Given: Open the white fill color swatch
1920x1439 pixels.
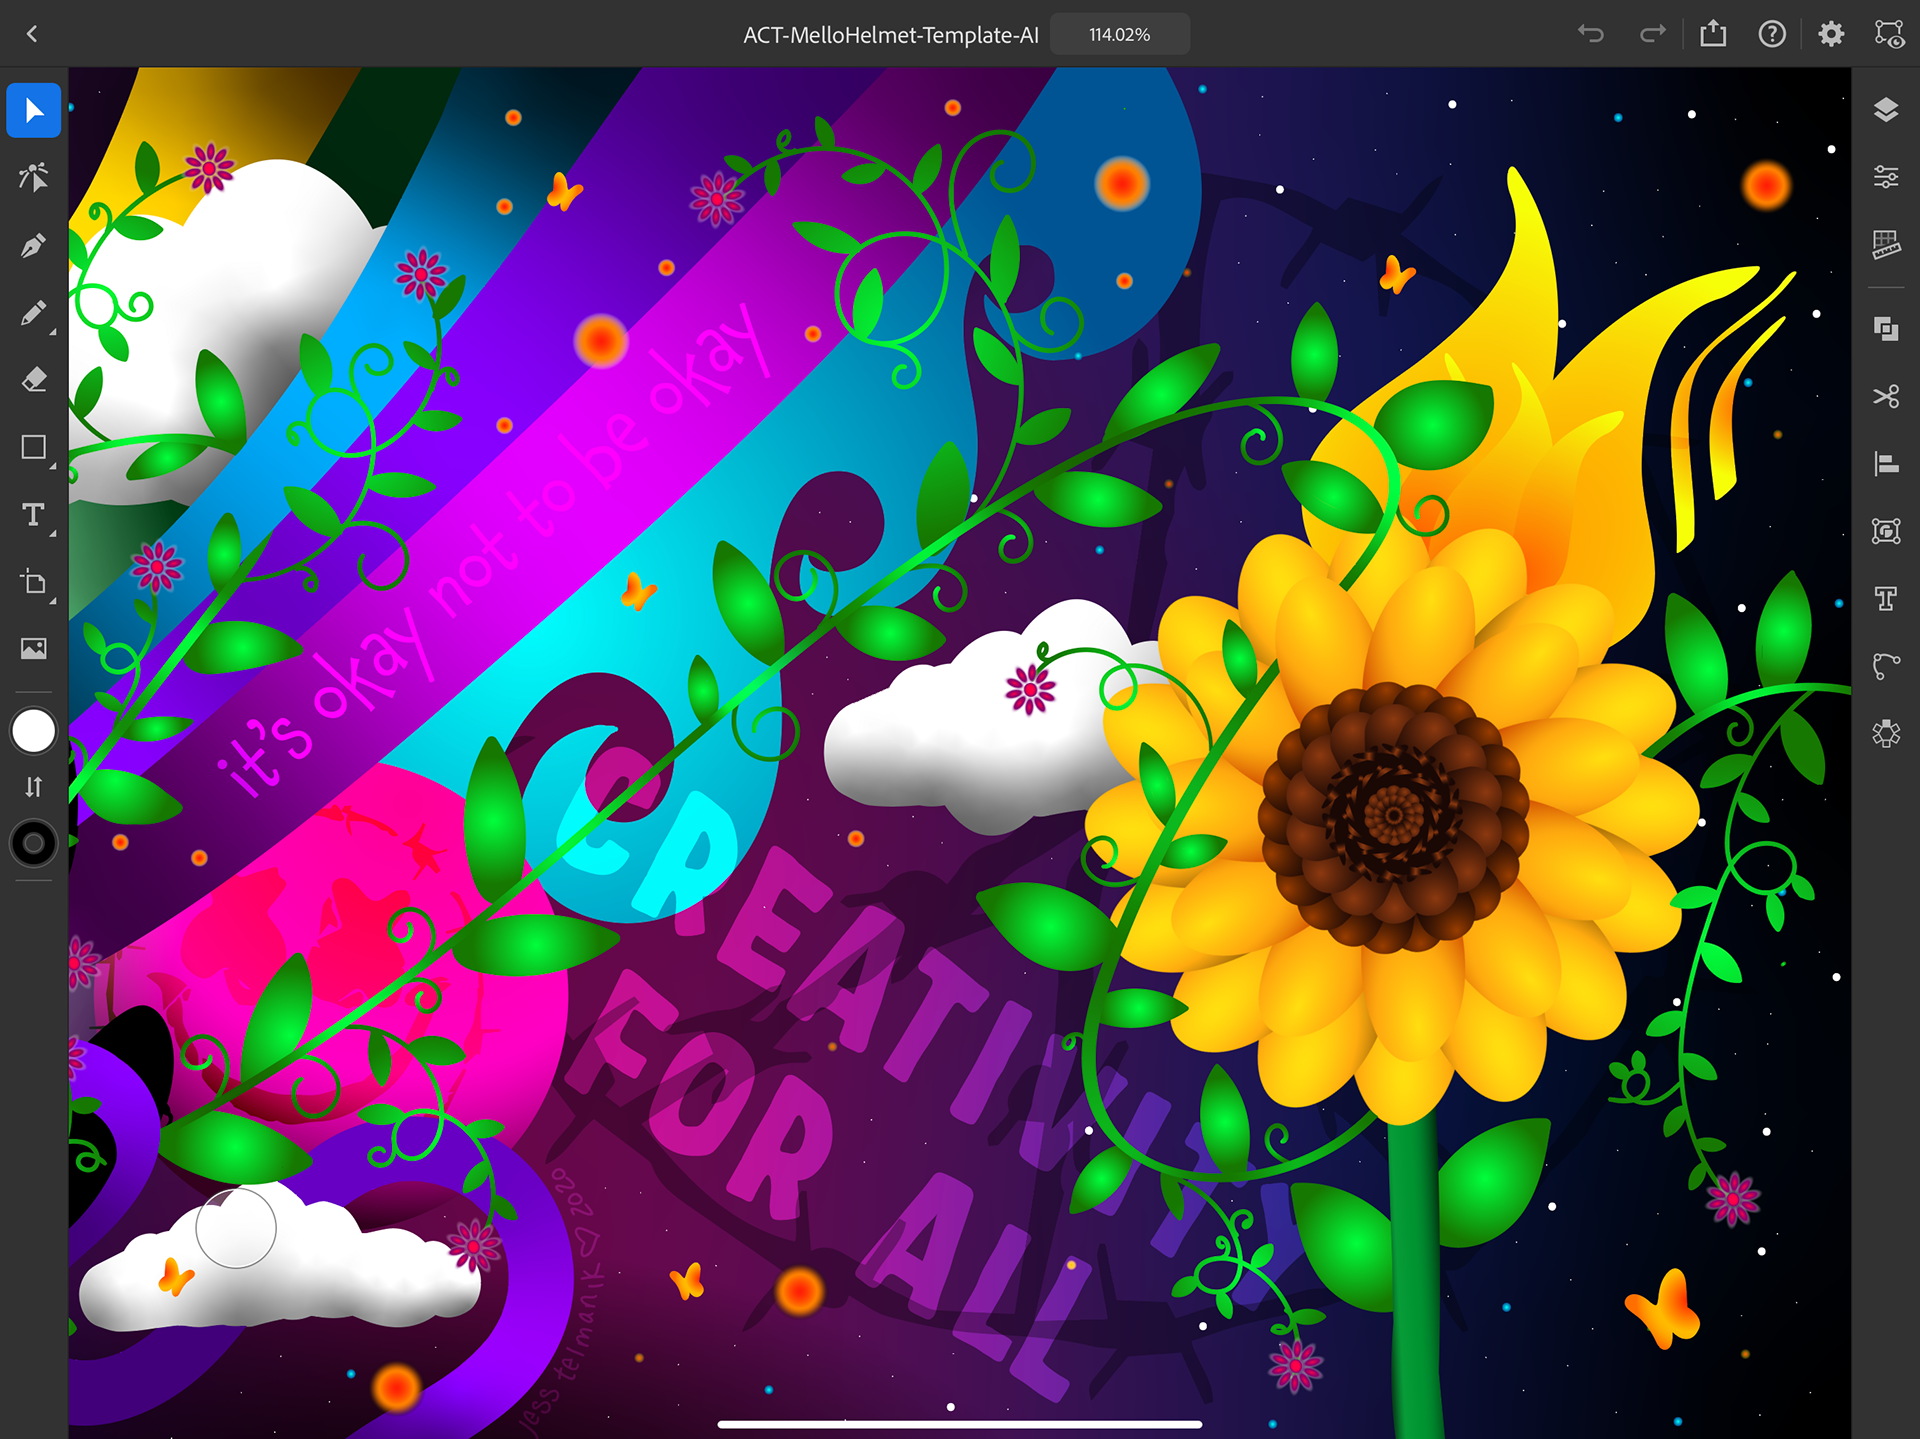Looking at the screenshot, I should (x=34, y=731).
